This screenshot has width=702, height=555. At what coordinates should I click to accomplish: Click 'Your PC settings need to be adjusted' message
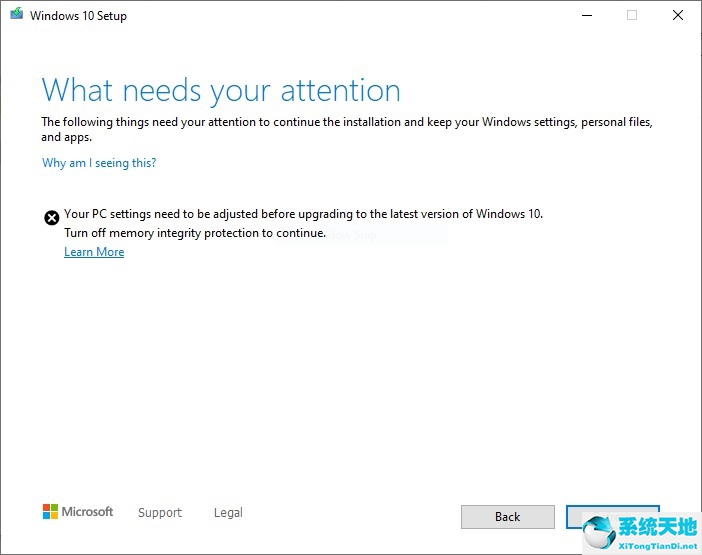point(303,214)
